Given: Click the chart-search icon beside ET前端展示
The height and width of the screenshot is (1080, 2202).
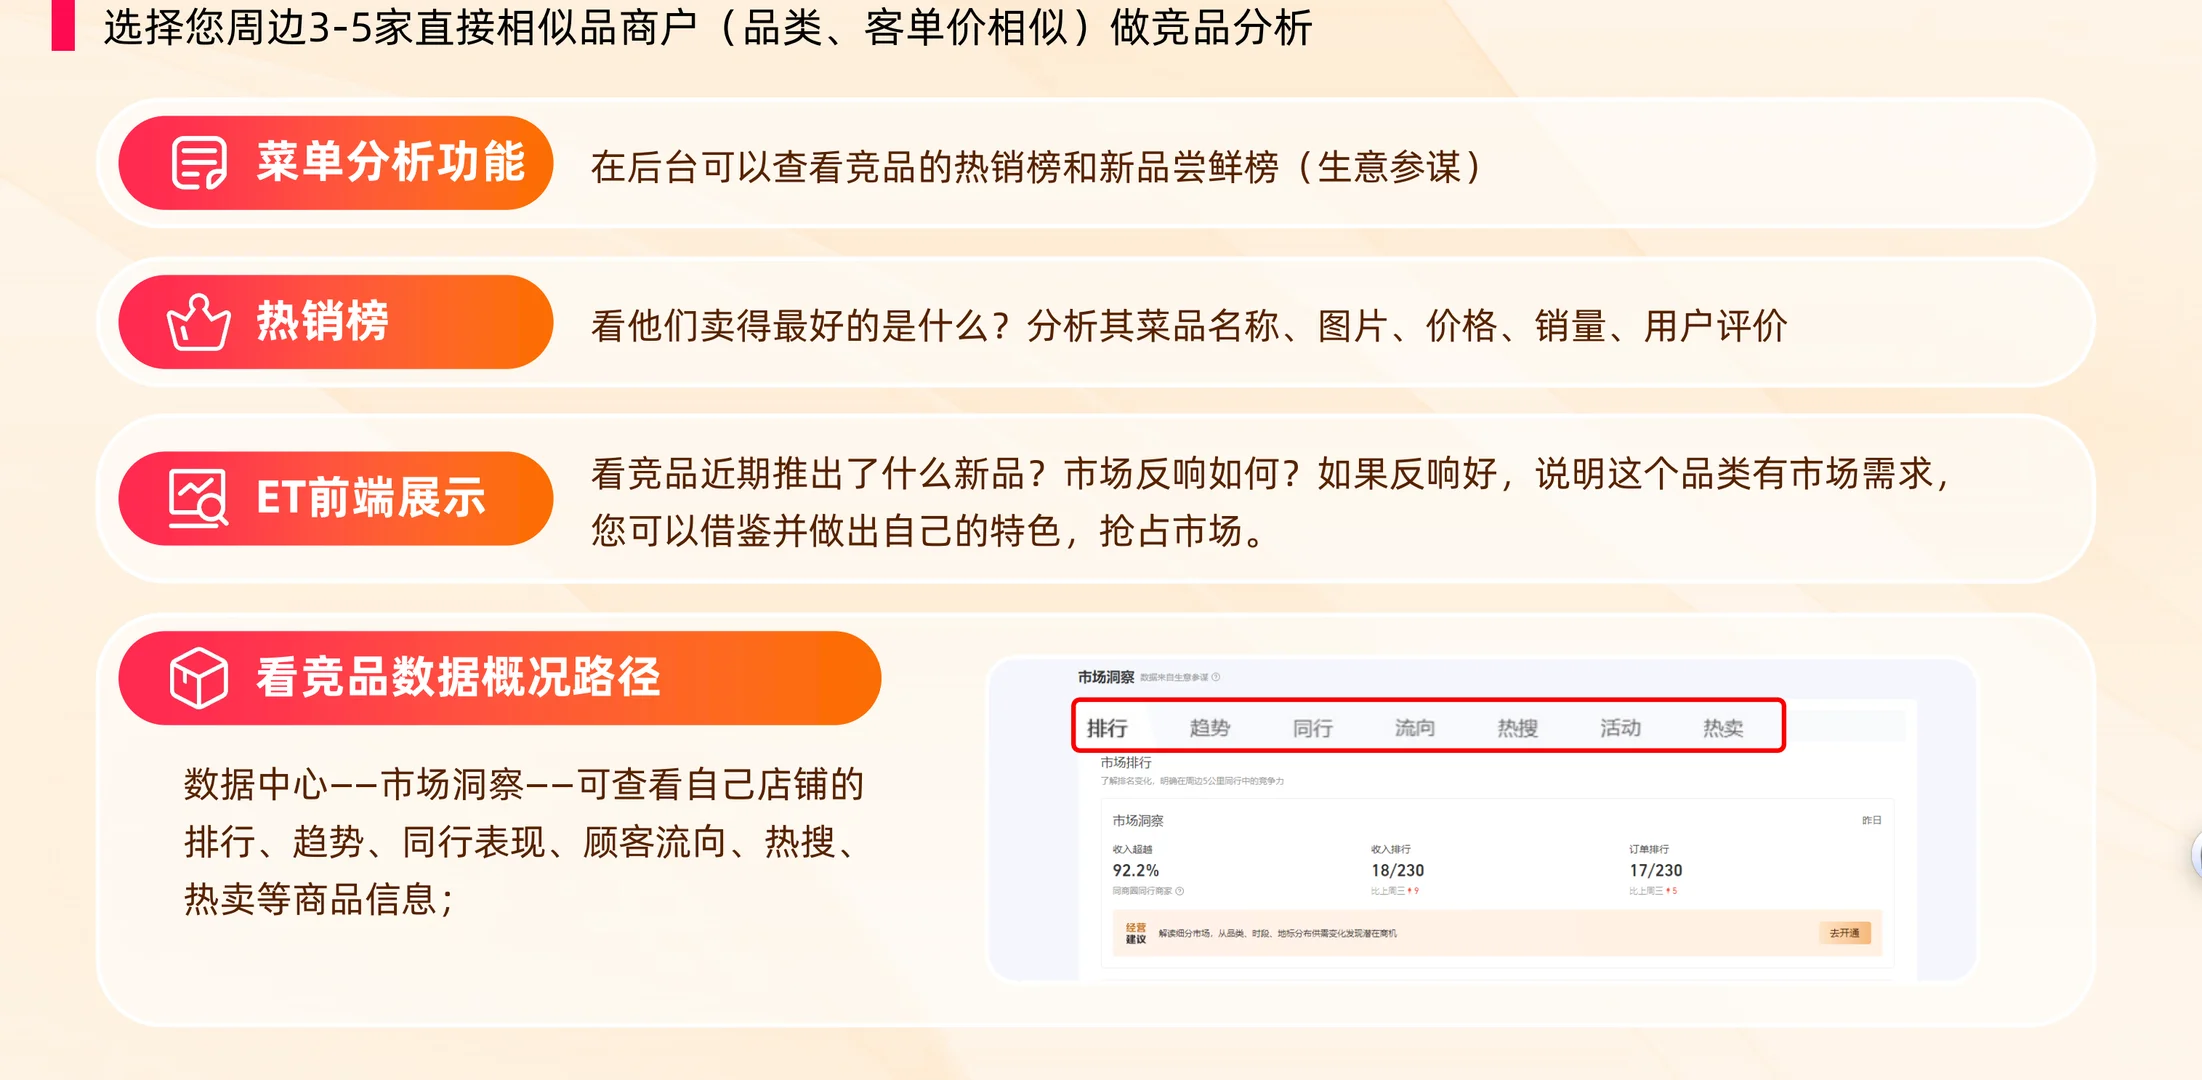Looking at the screenshot, I should pyautogui.click(x=198, y=498).
